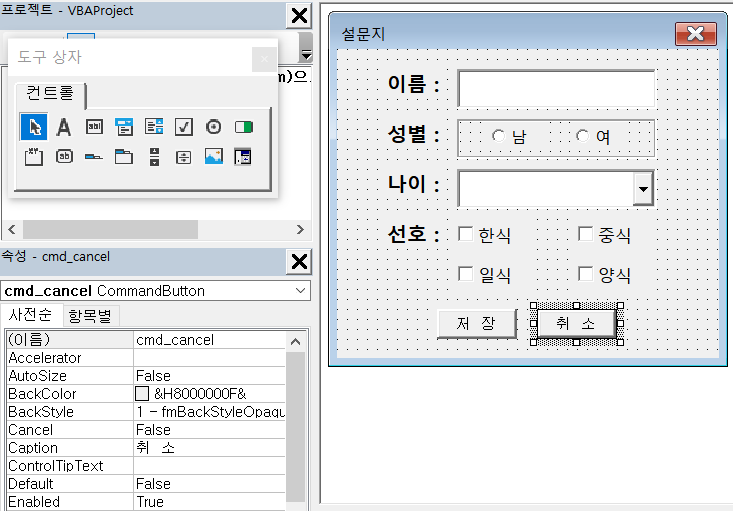
Task: Select the ScrollBar control tool
Action: pyautogui.click(x=154, y=157)
